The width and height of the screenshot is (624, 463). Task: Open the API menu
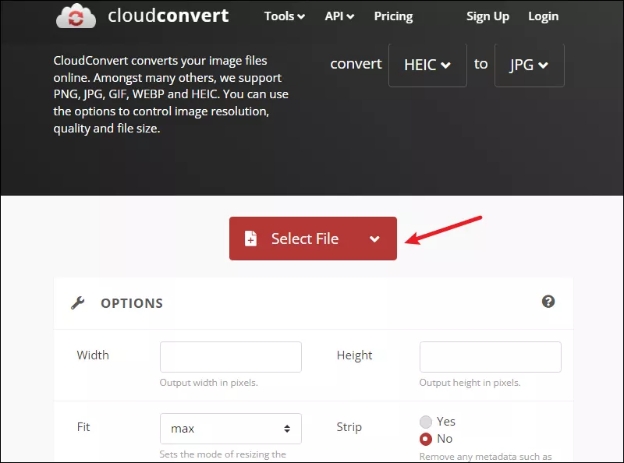coord(340,16)
